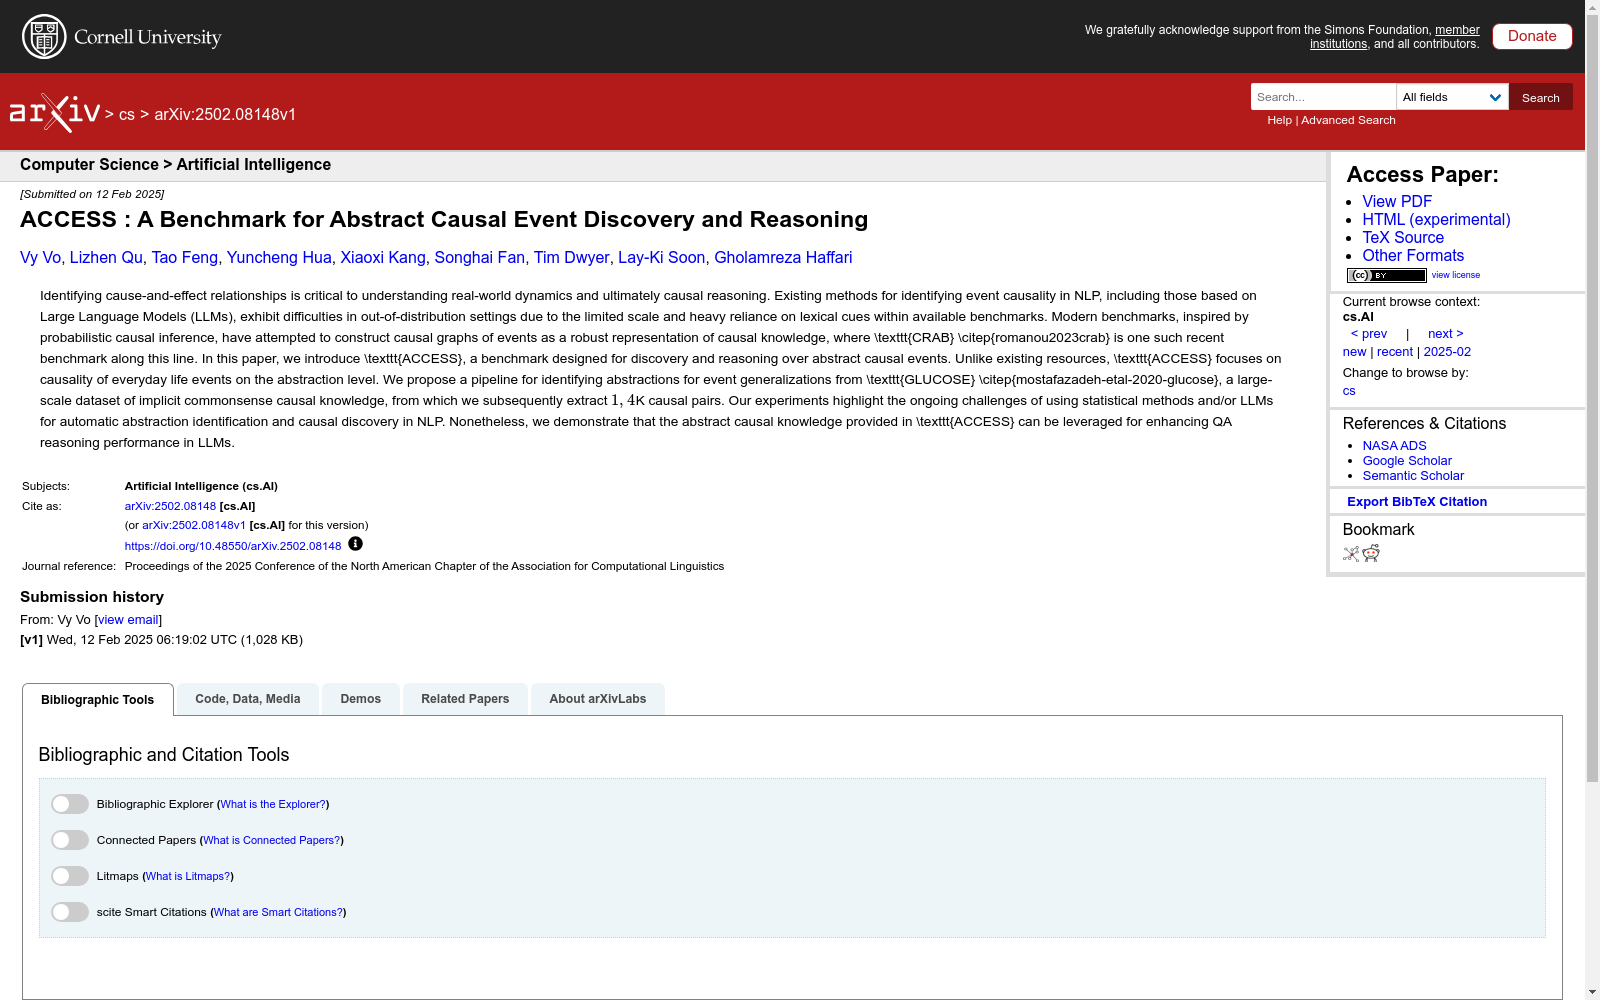Select the Bibliographic Tools tab
Viewport: 1600px width, 1000px height.
pyautogui.click(x=98, y=700)
